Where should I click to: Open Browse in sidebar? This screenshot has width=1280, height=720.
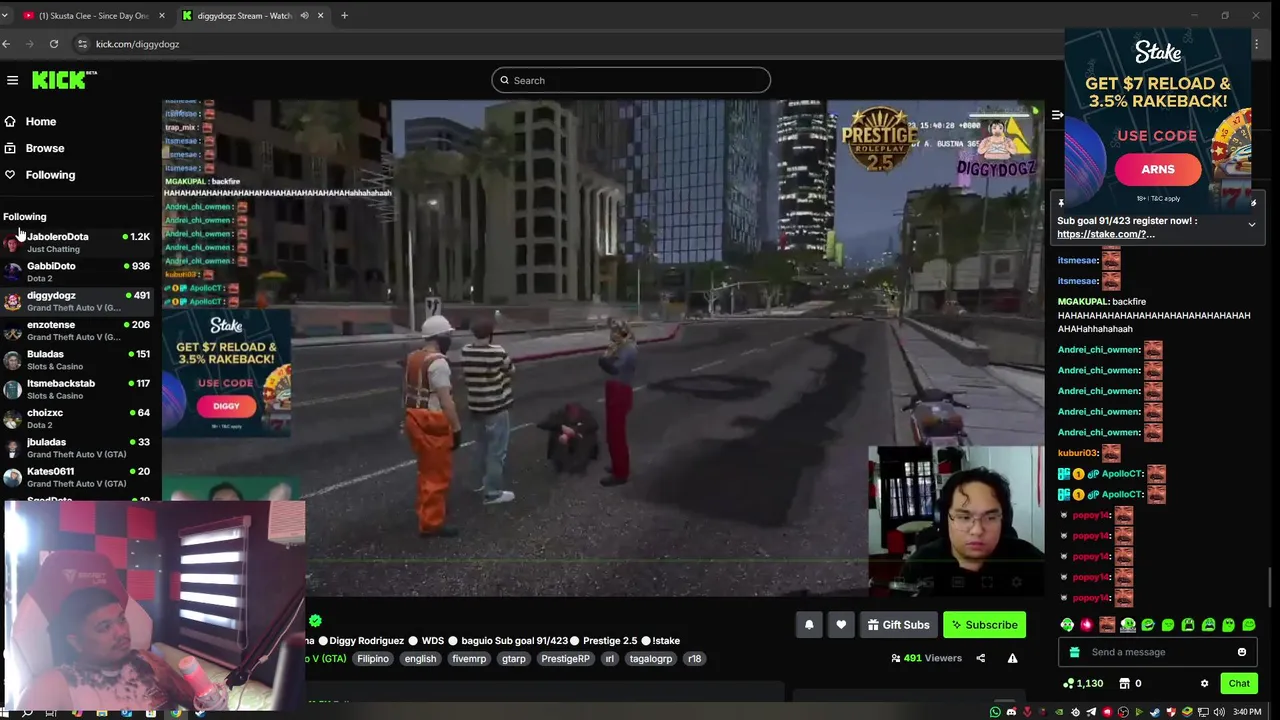[x=44, y=148]
